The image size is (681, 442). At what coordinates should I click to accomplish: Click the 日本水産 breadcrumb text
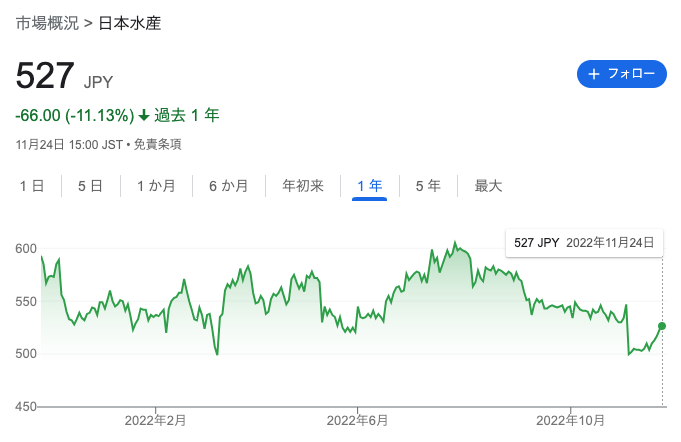click(x=129, y=23)
